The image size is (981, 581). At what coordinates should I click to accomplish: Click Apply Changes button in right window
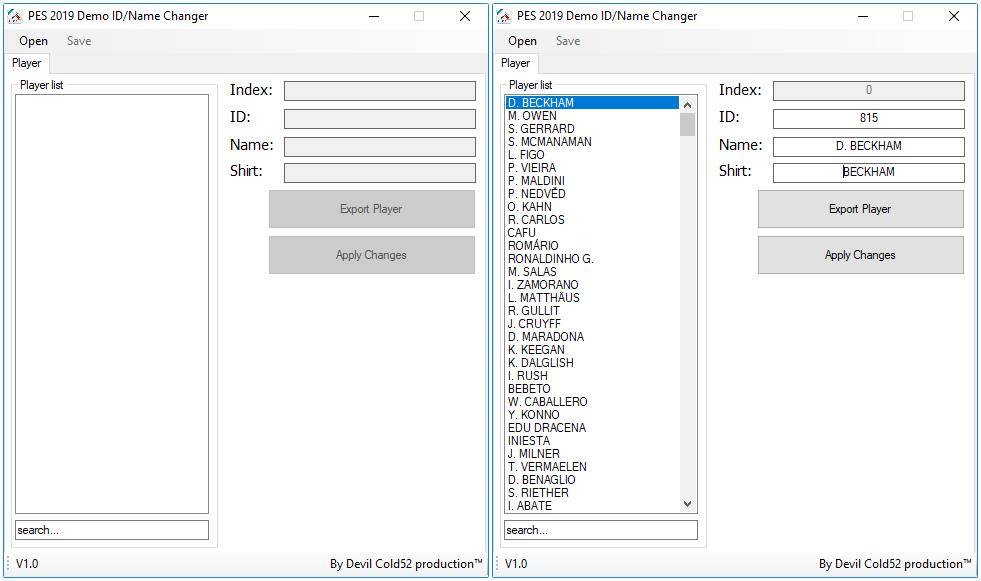click(x=860, y=255)
